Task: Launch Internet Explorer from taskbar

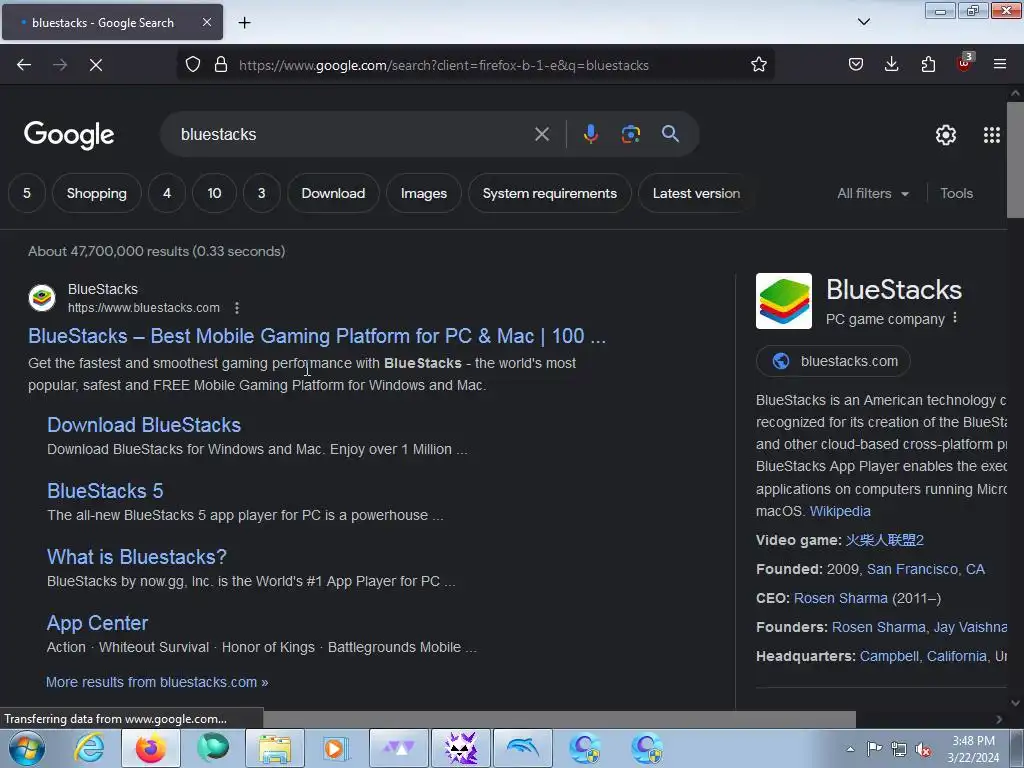Action: pyautogui.click(x=89, y=748)
